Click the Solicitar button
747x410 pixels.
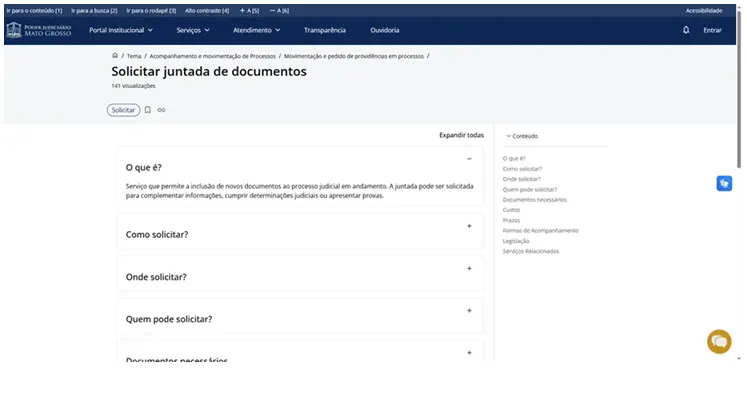click(123, 110)
